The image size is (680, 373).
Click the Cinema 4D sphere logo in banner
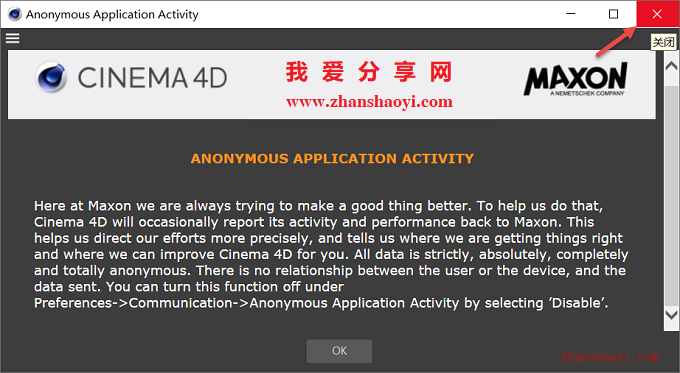tap(51, 77)
